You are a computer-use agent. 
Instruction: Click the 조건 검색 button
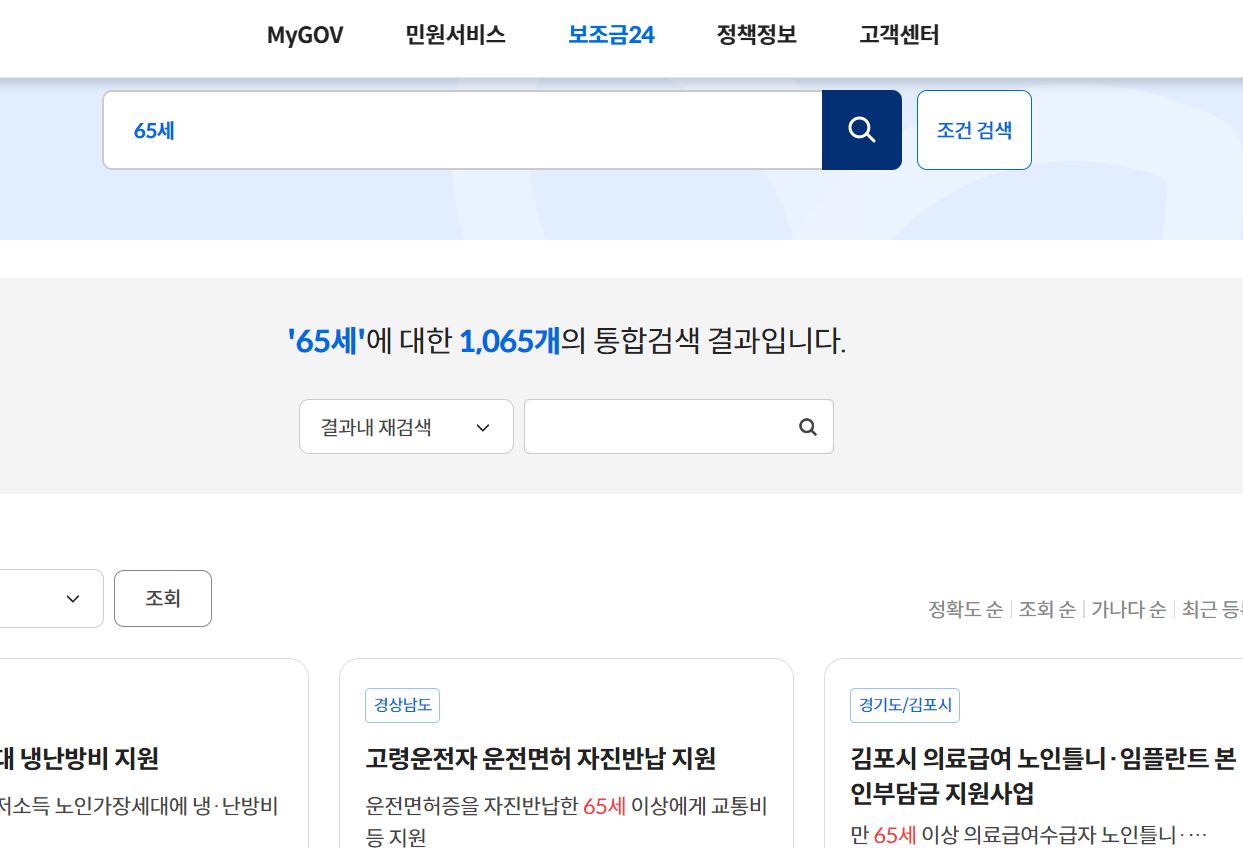pyautogui.click(x=974, y=130)
